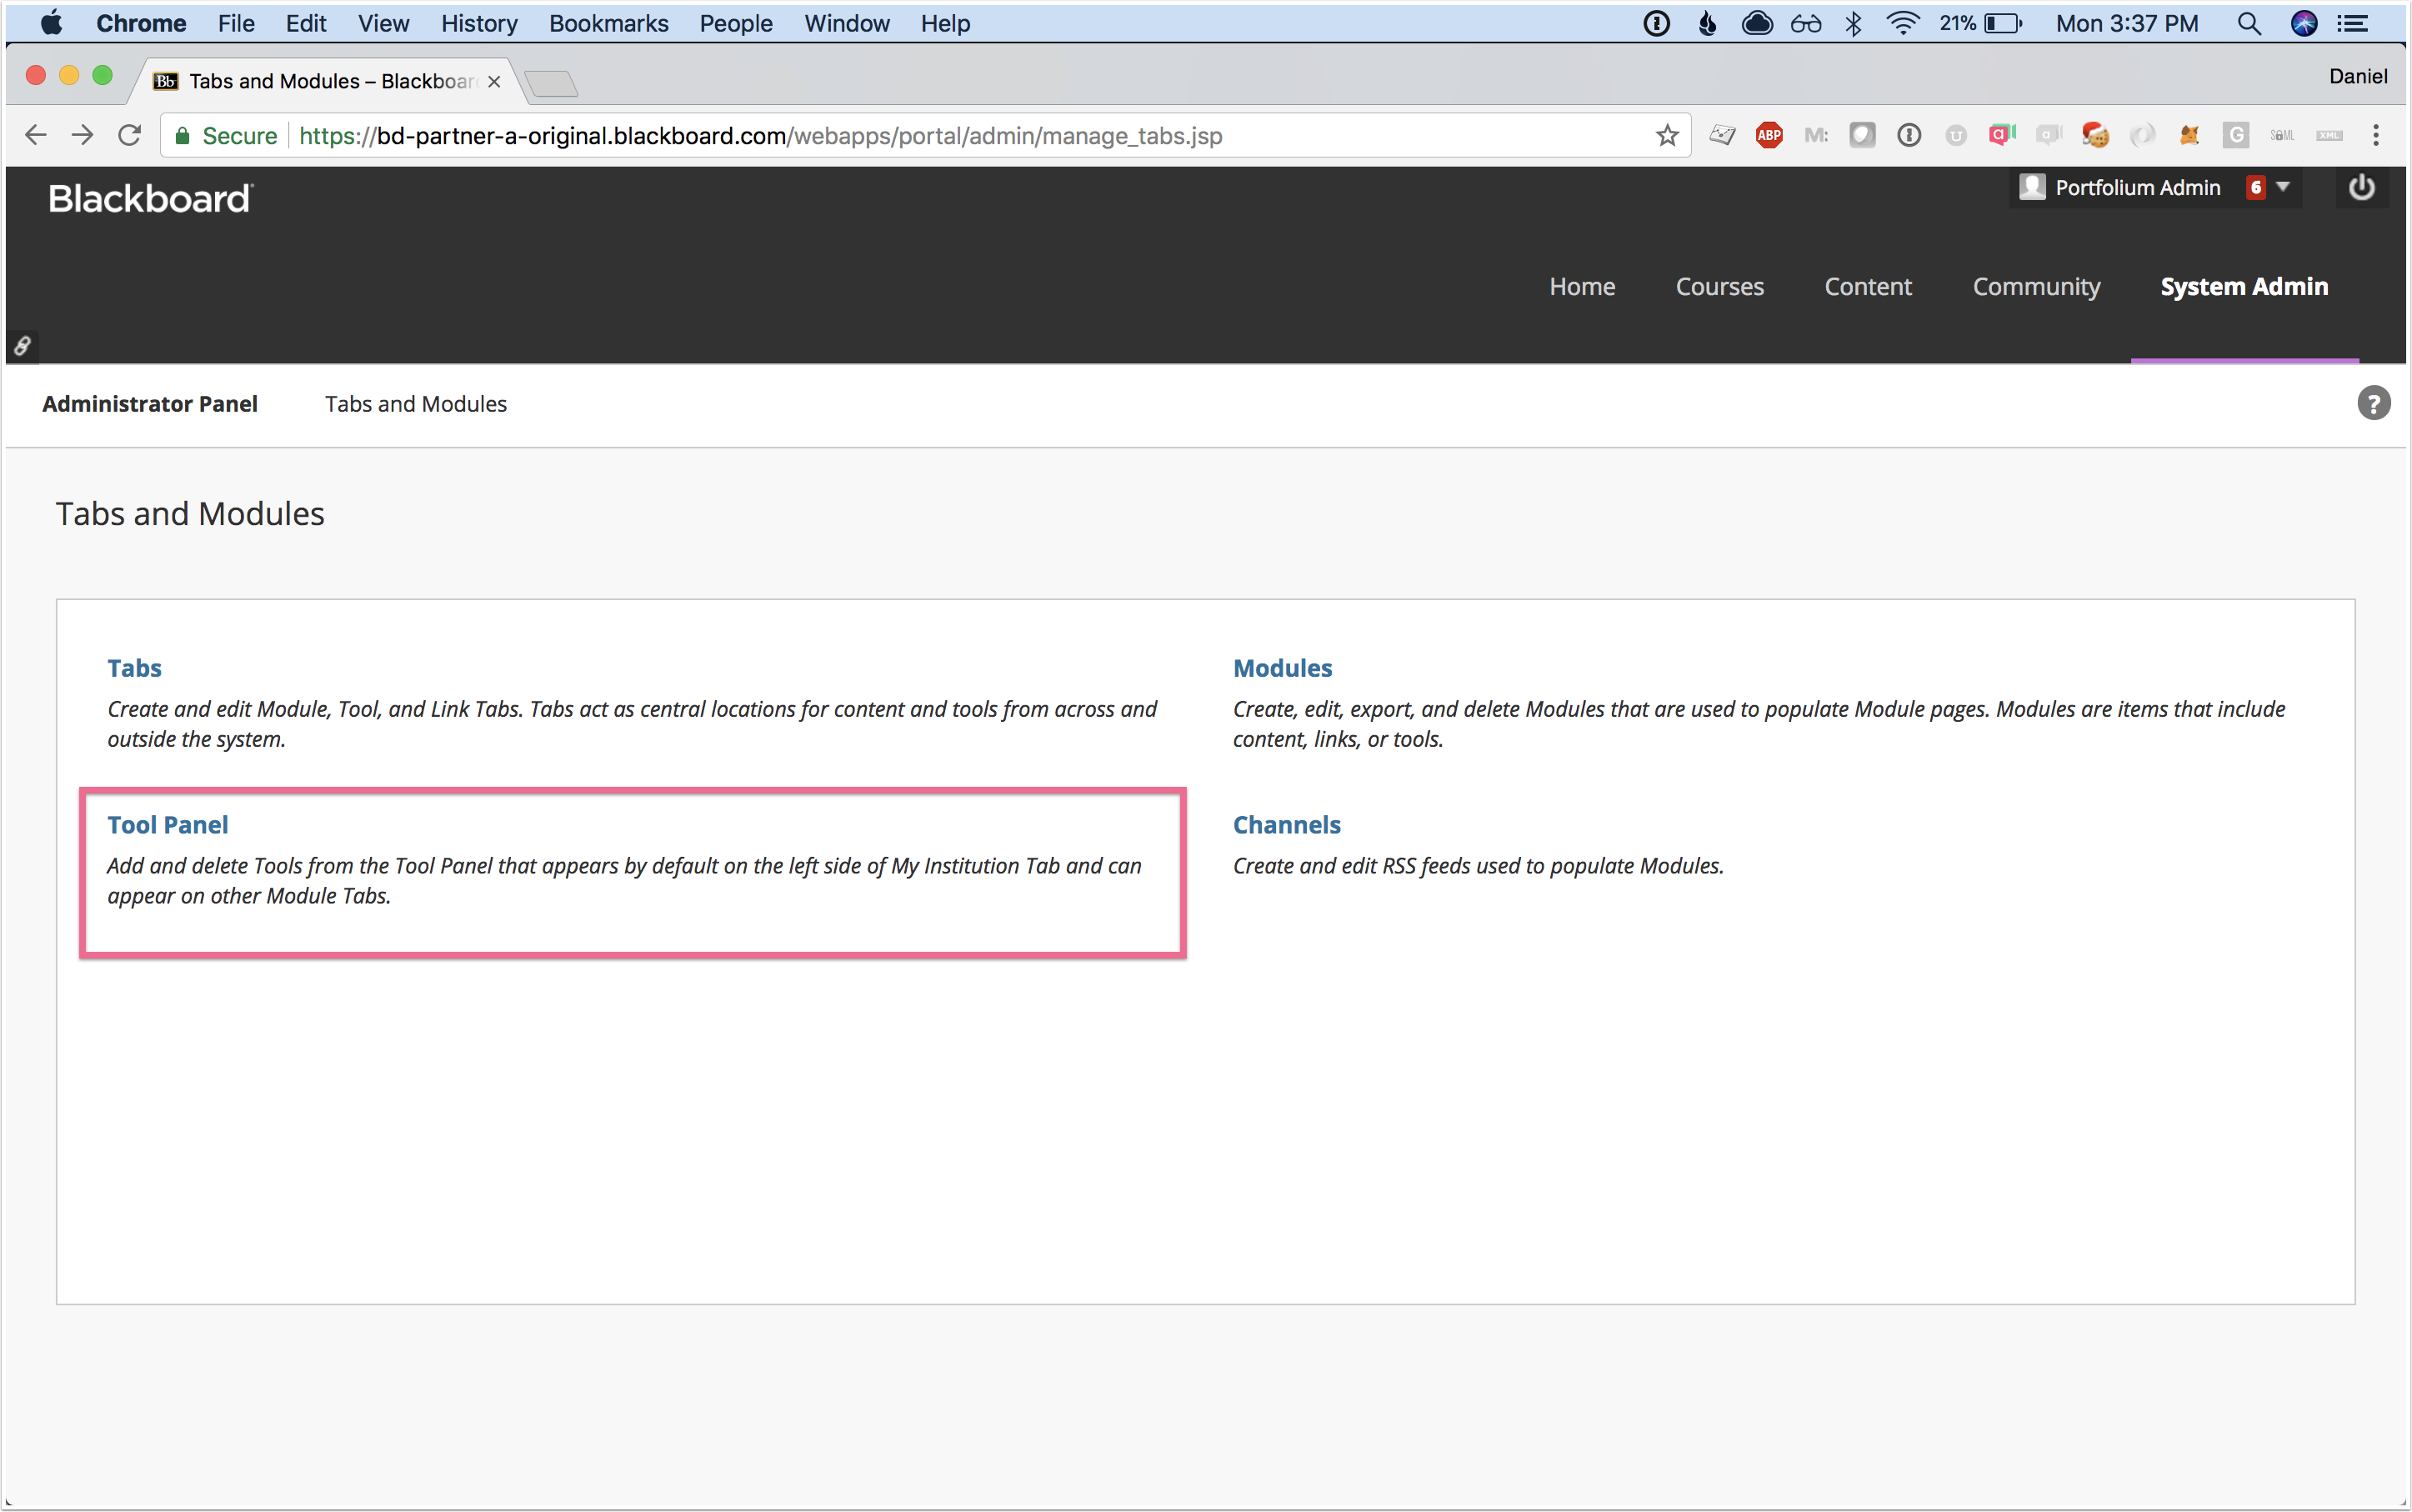Open macOS Spotlight search icon
2412x1512 pixels.
click(x=2249, y=24)
